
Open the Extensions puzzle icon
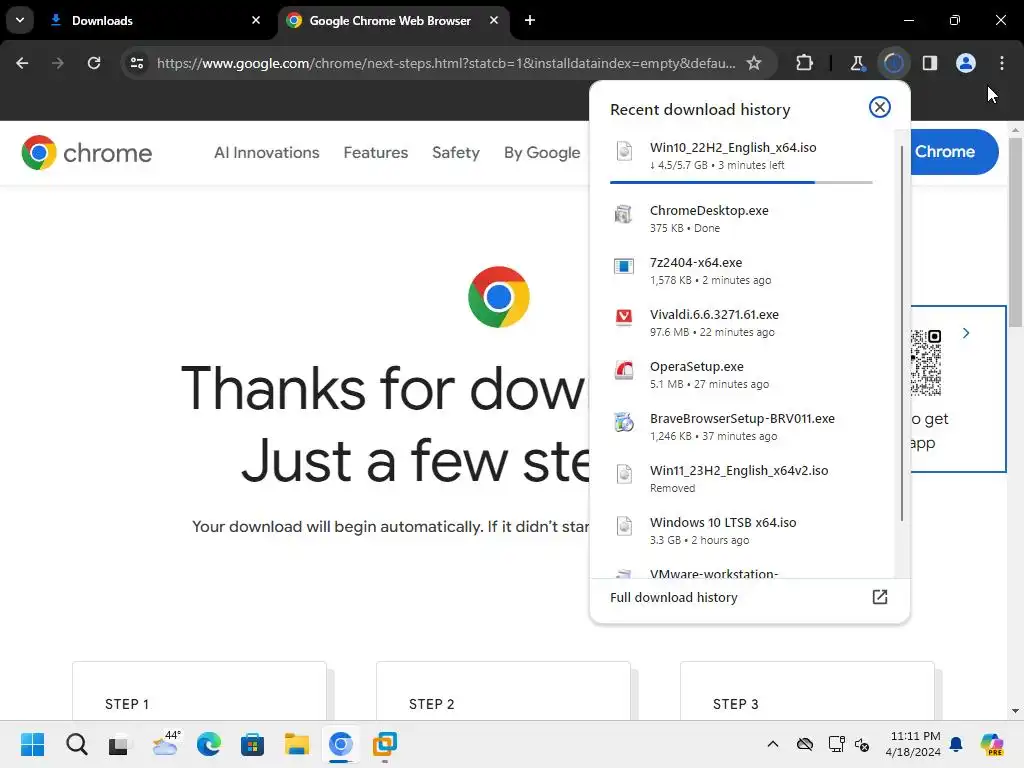click(x=805, y=63)
